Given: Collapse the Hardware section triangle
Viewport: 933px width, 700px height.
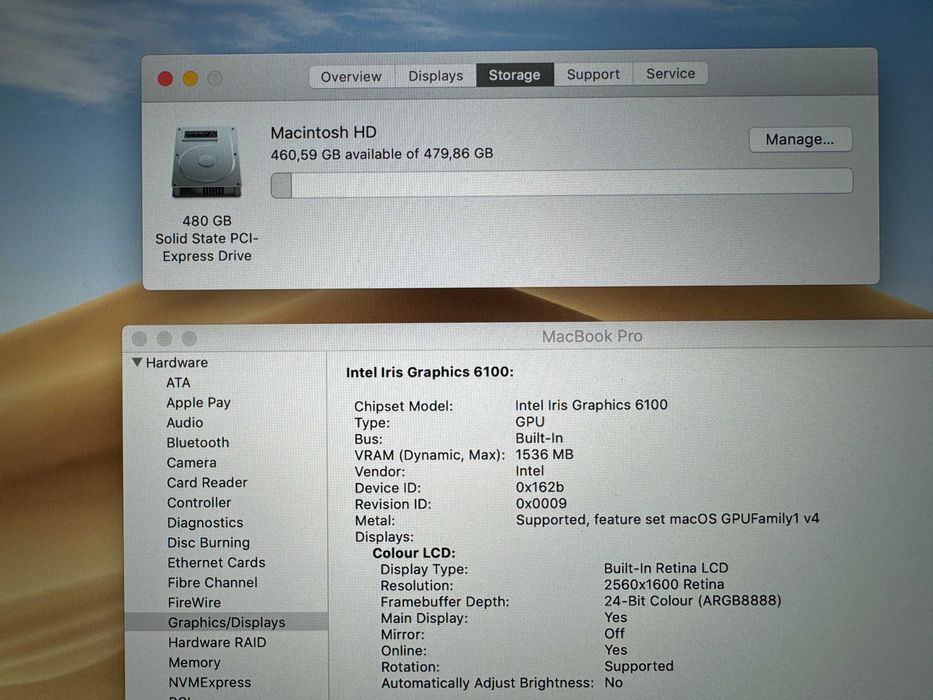Looking at the screenshot, I should pos(137,362).
